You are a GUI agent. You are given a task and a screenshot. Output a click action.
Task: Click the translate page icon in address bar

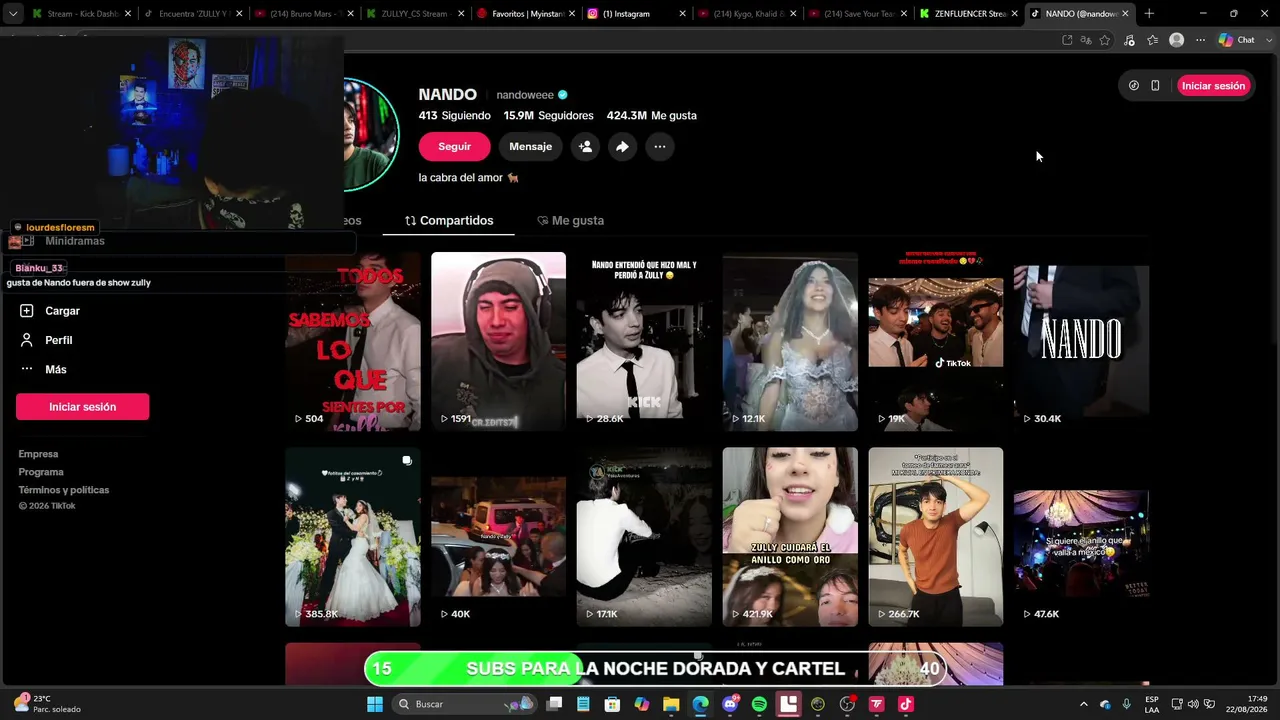pyautogui.click(x=1086, y=40)
